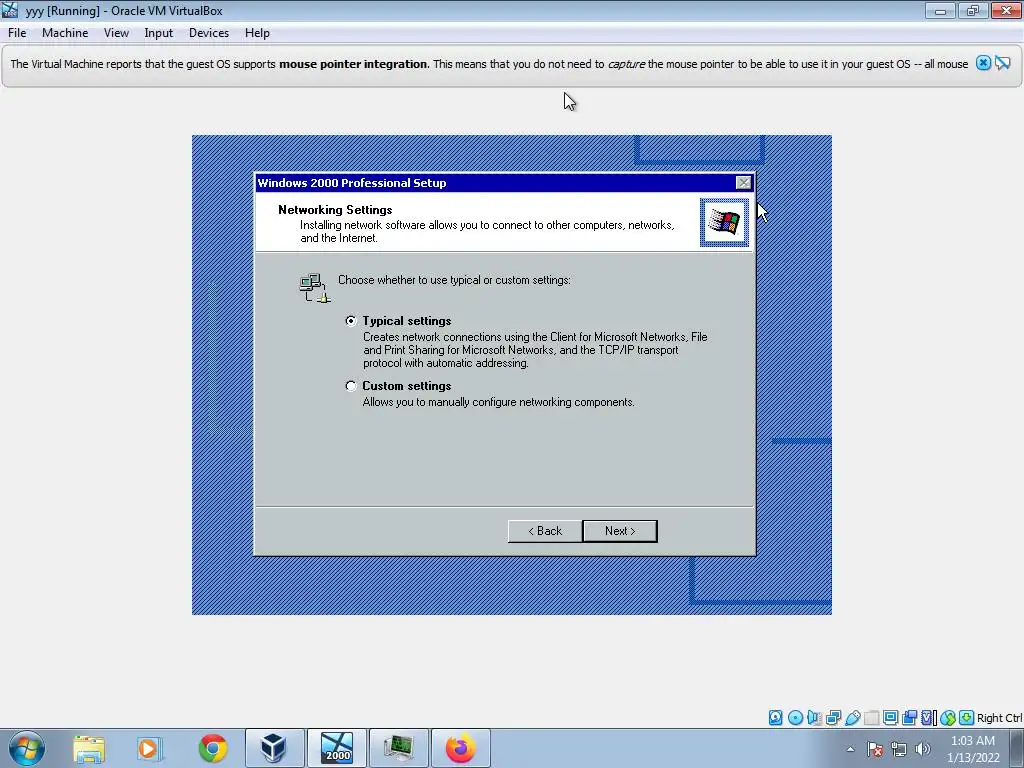Open Windows Media Player from taskbar
Screen dimensions: 1024x768
(149, 748)
